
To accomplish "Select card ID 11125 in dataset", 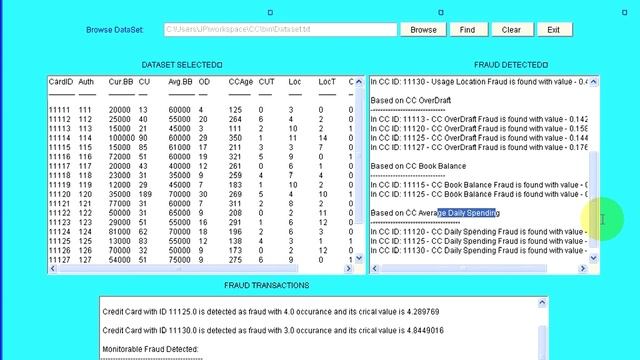I will [x=60, y=241].
